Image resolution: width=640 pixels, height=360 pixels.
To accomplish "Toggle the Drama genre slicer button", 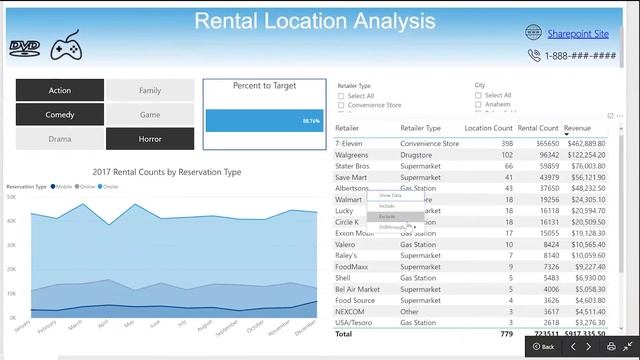I will (x=60, y=139).
